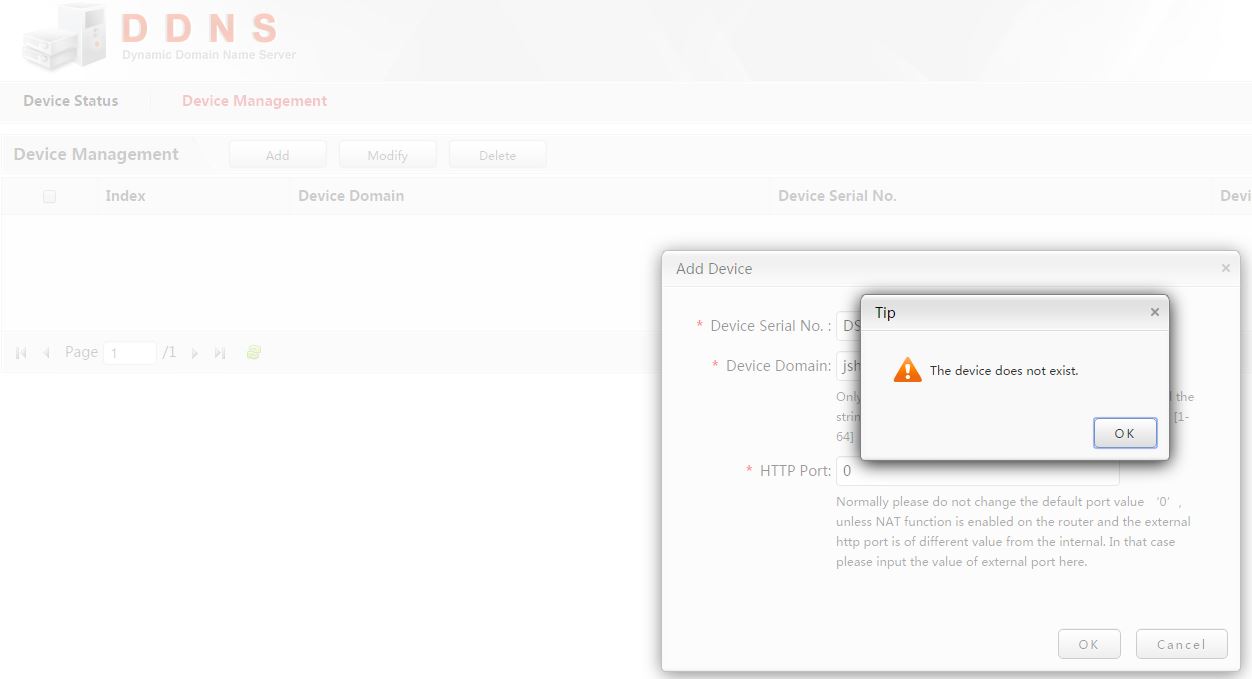Toggle the select-all checkbox in table header

pos(49,197)
